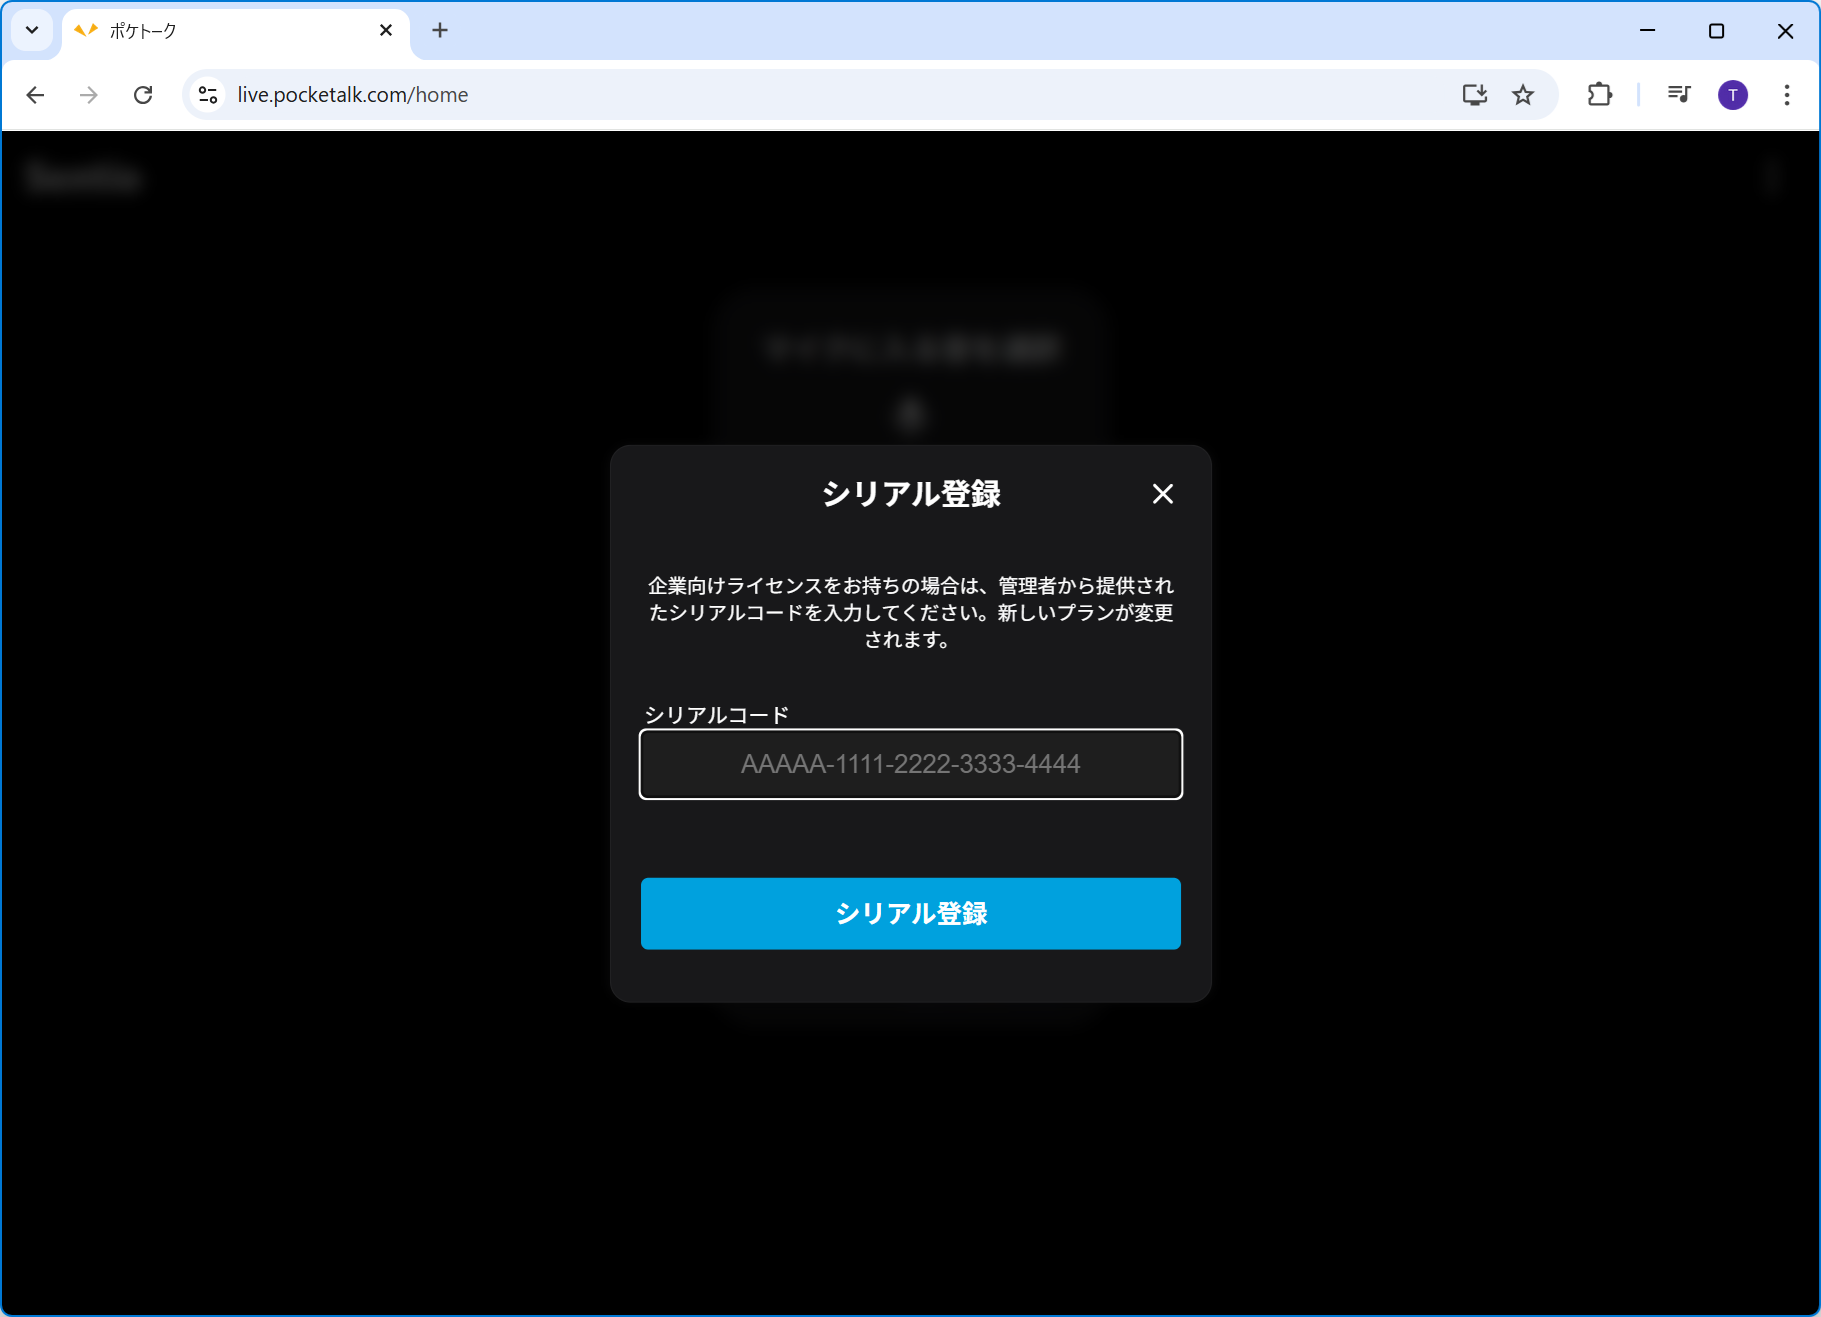
Task: Select the ポケトーク browser tab
Action: pos(235,31)
